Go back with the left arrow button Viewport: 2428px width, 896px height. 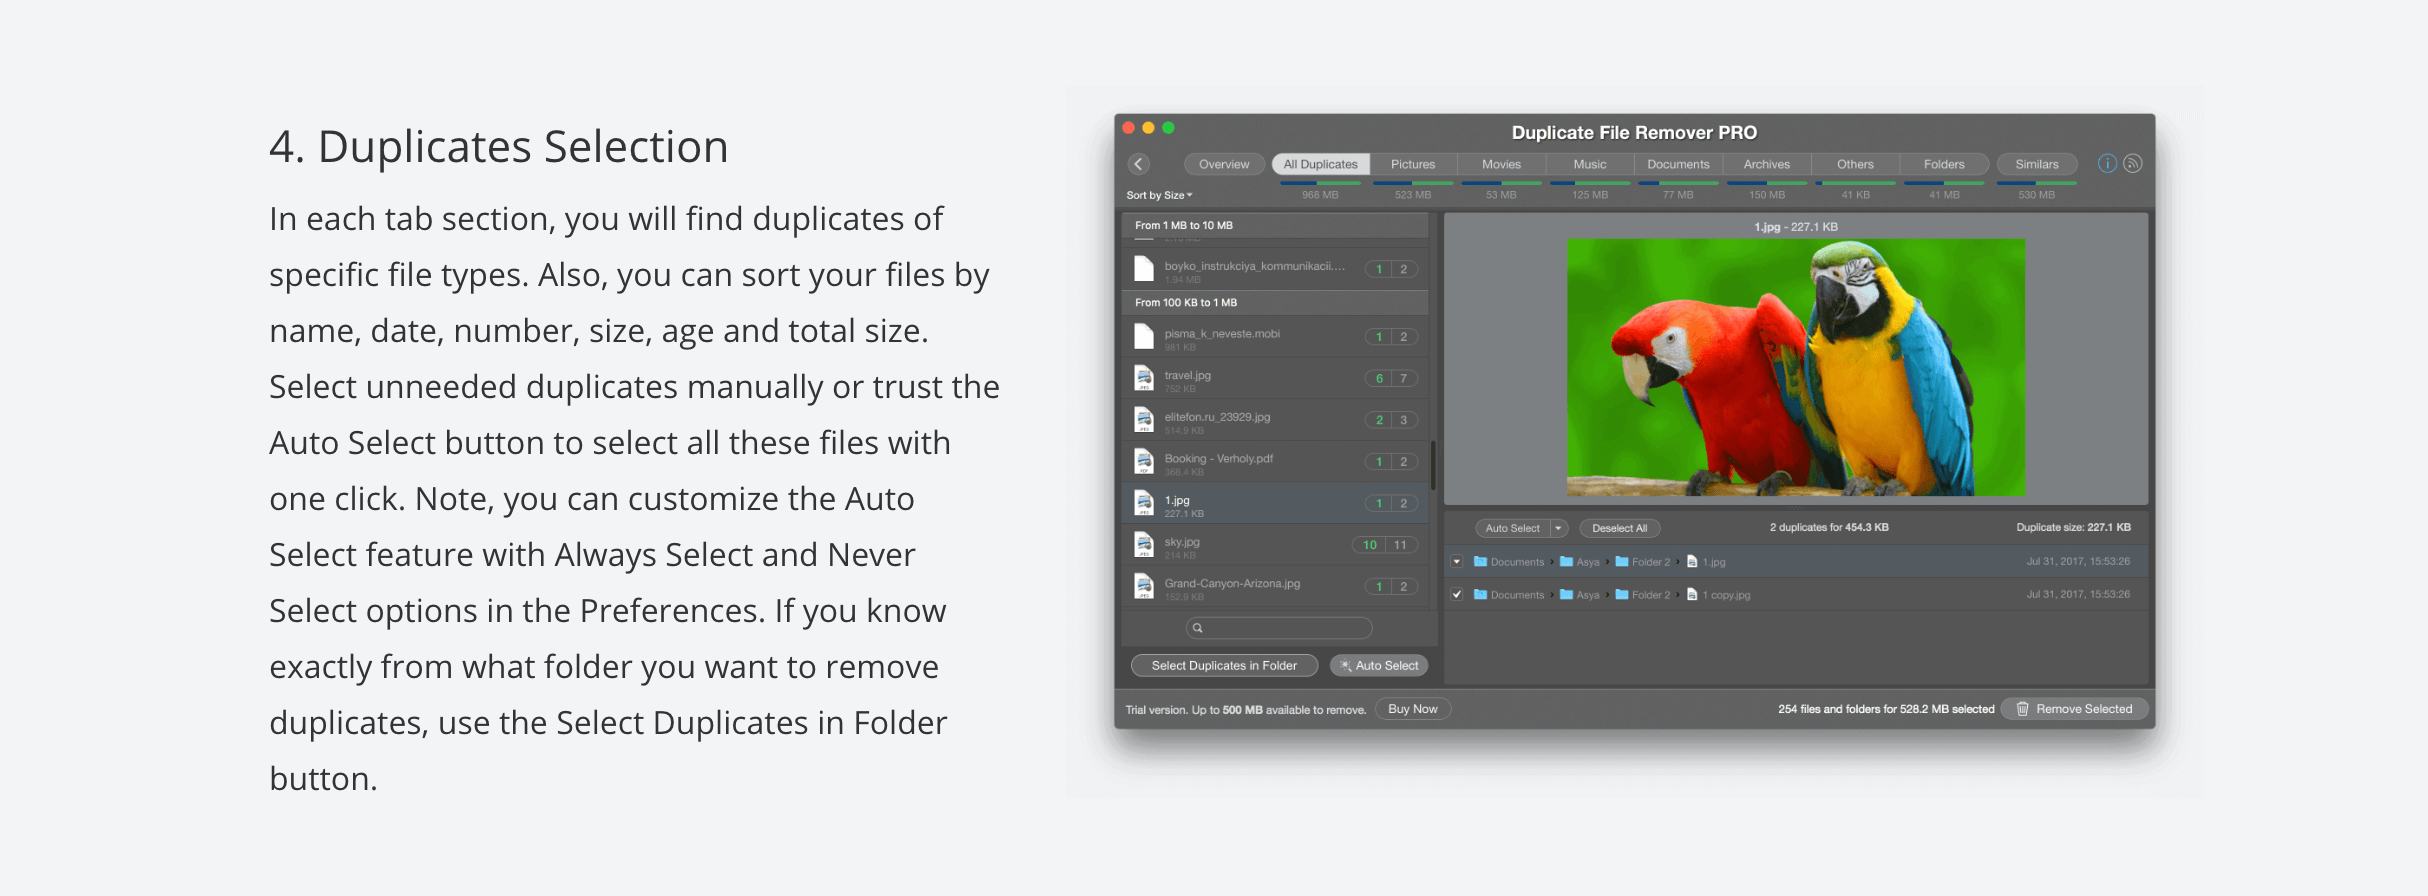[x=1138, y=164]
